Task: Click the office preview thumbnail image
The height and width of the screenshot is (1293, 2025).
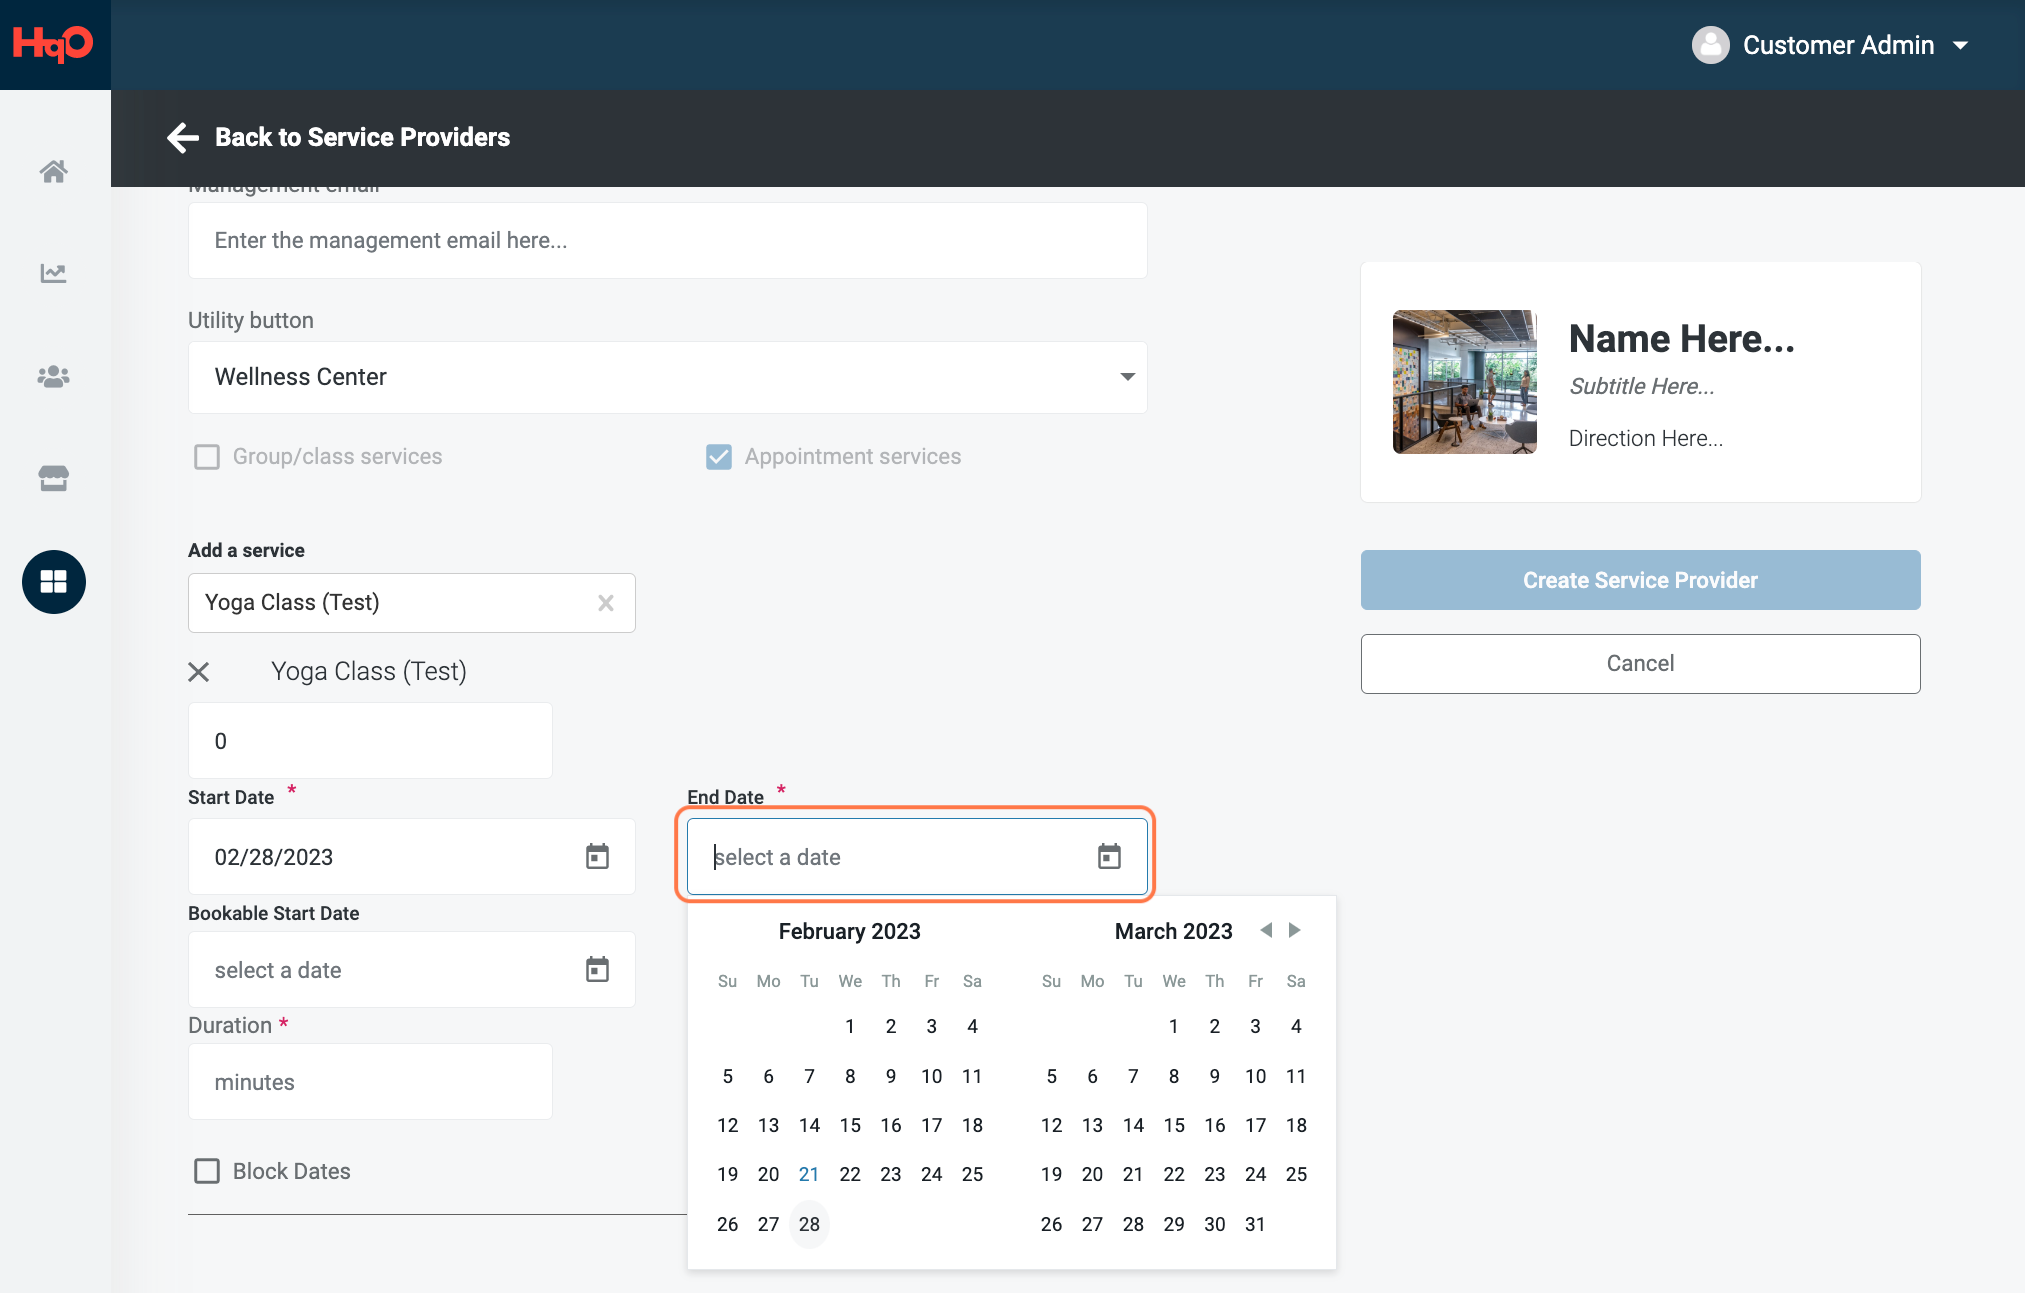Action: click(x=1465, y=382)
